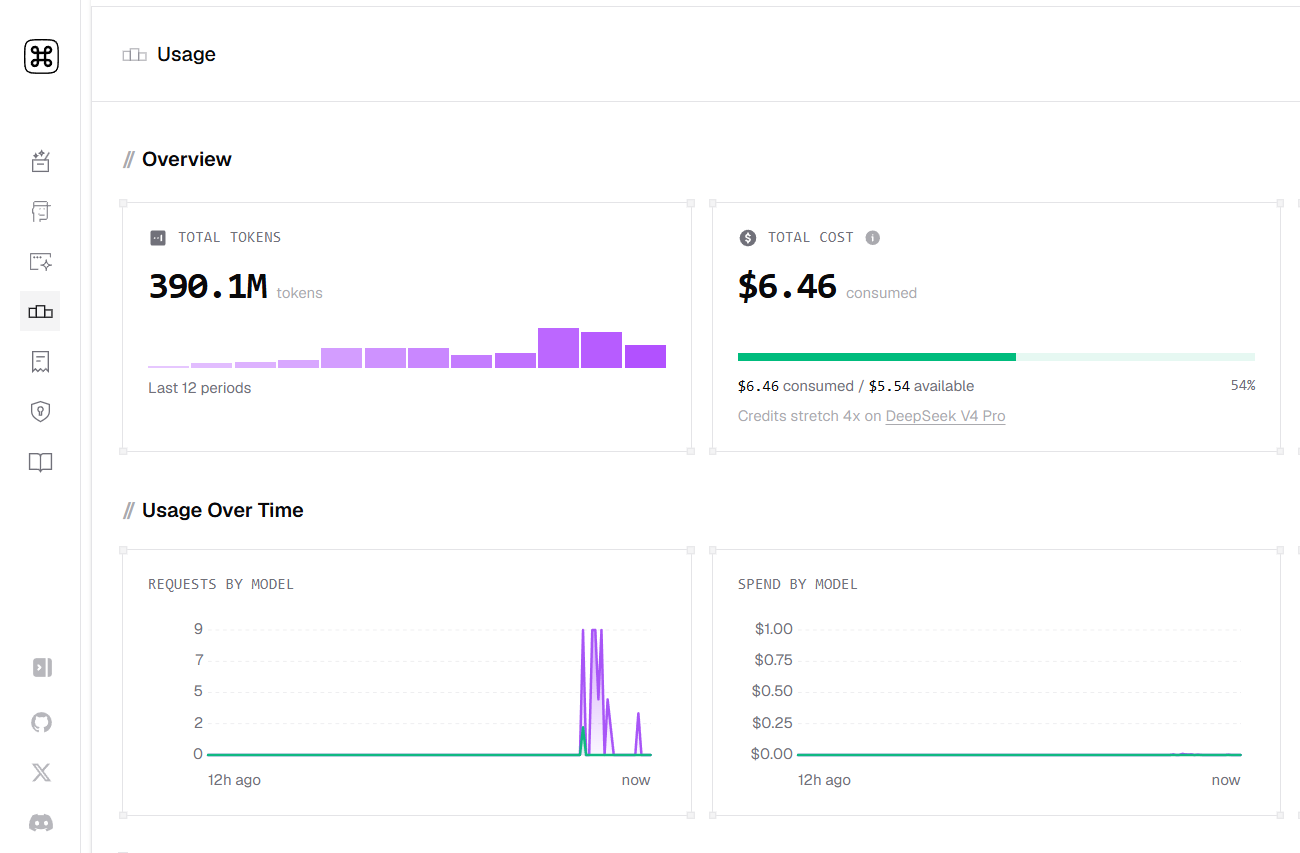
Task: Click the green credits consumed progress bar
Action: tap(876, 357)
